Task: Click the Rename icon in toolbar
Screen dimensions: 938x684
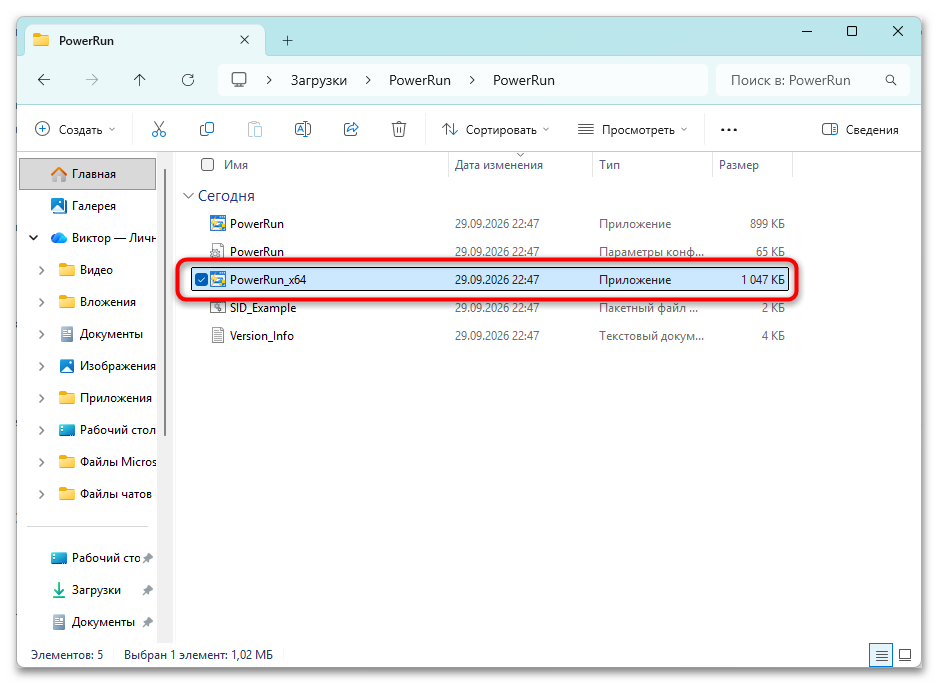Action: 303,129
